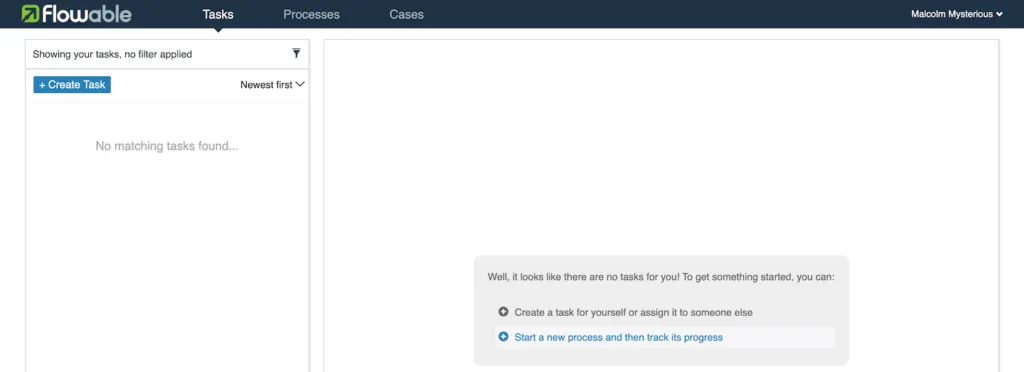Click the blue plus icon beside Start a new process
This screenshot has width=1024, height=372.
[503, 337]
